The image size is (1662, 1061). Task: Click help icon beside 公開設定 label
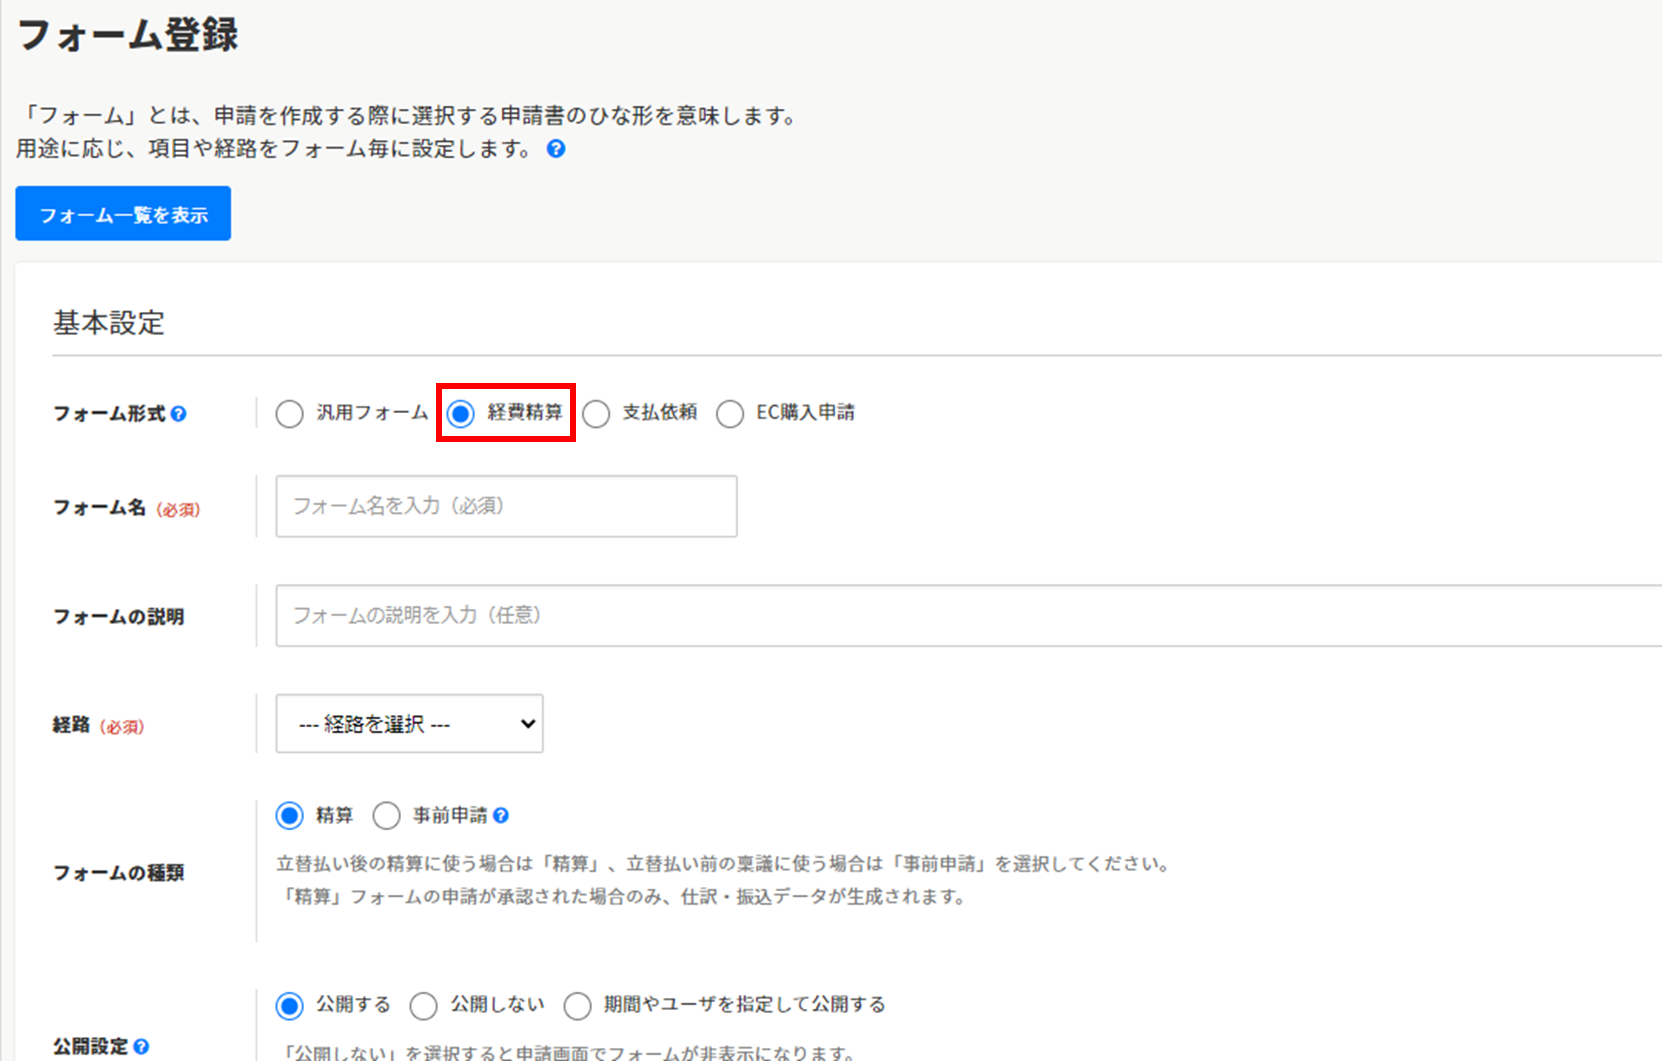tap(141, 1047)
